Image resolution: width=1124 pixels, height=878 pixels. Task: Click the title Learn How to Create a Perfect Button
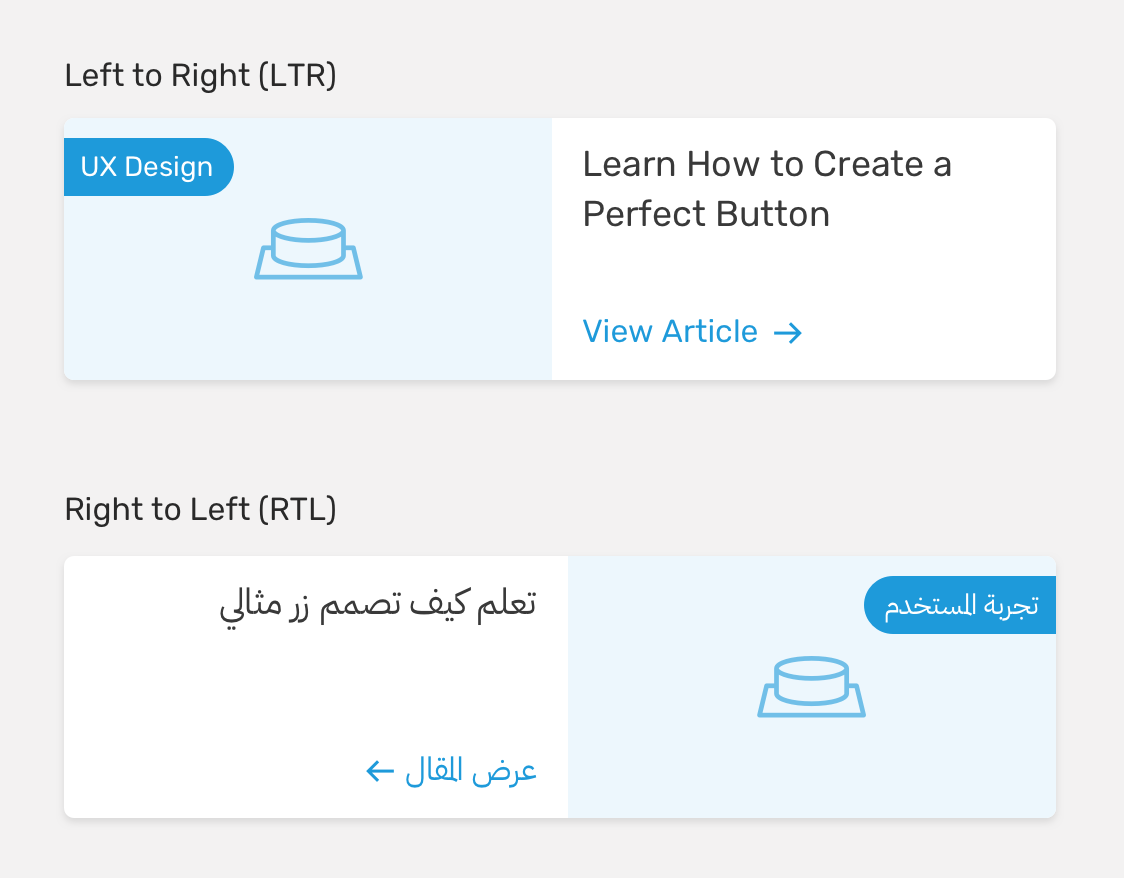[768, 188]
